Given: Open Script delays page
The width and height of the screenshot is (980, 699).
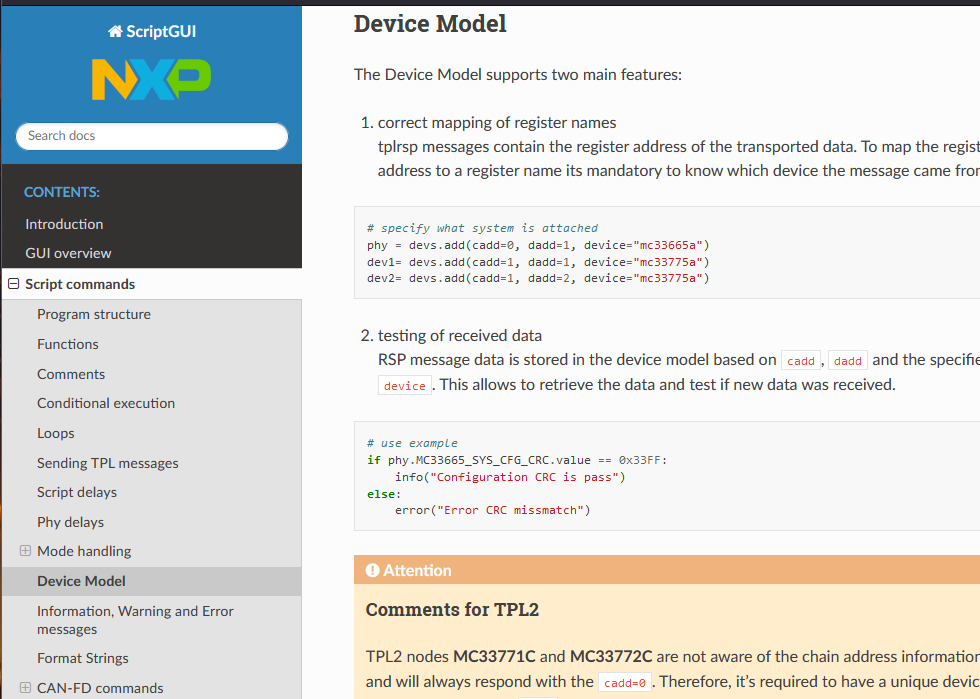Looking at the screenshot, I should click(x=77, y=492).
